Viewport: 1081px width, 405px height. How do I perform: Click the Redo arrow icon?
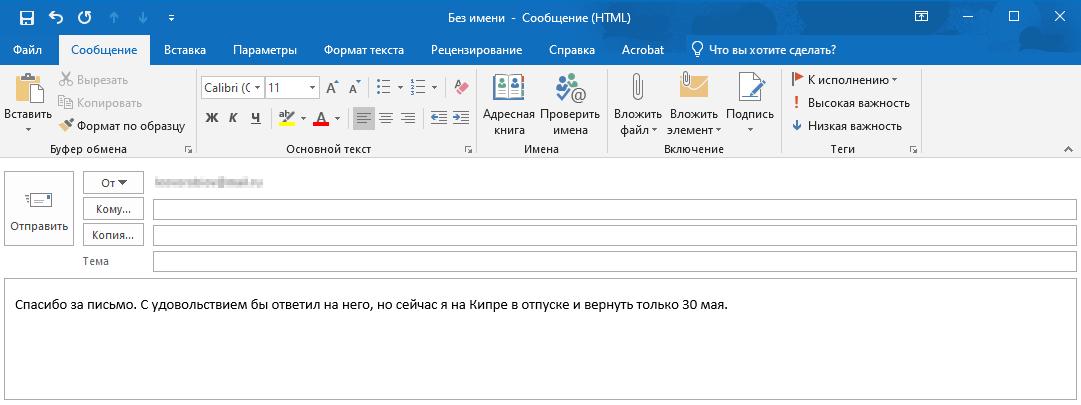84,17
